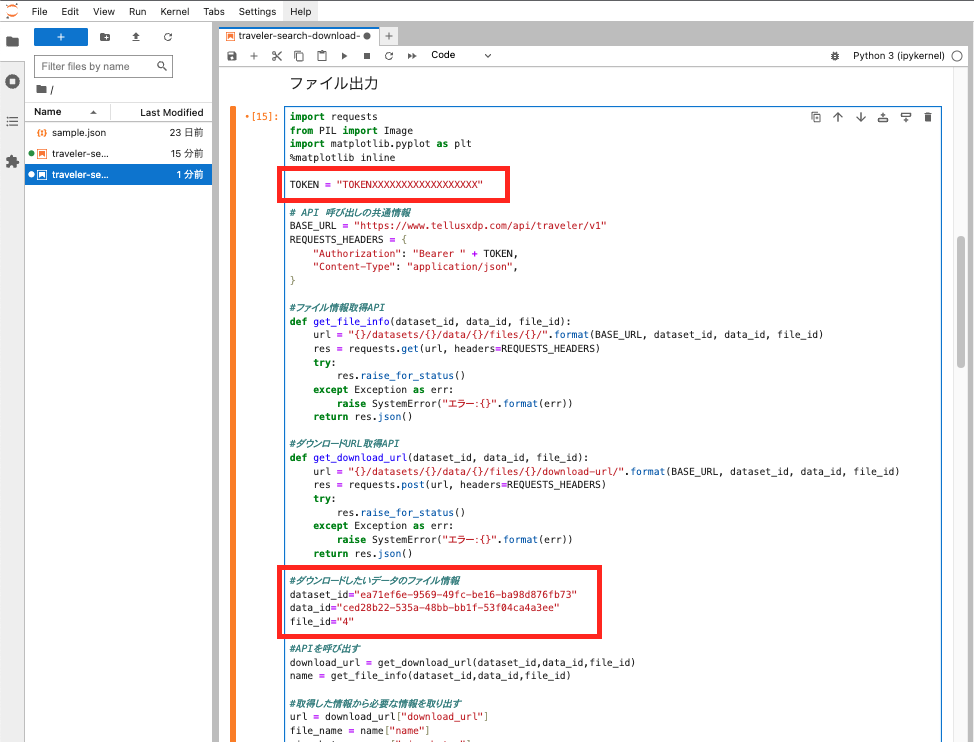The width and height of the screenshot is (974, 742).
Task: Restart the kernel
Action: tap(389, 56)
